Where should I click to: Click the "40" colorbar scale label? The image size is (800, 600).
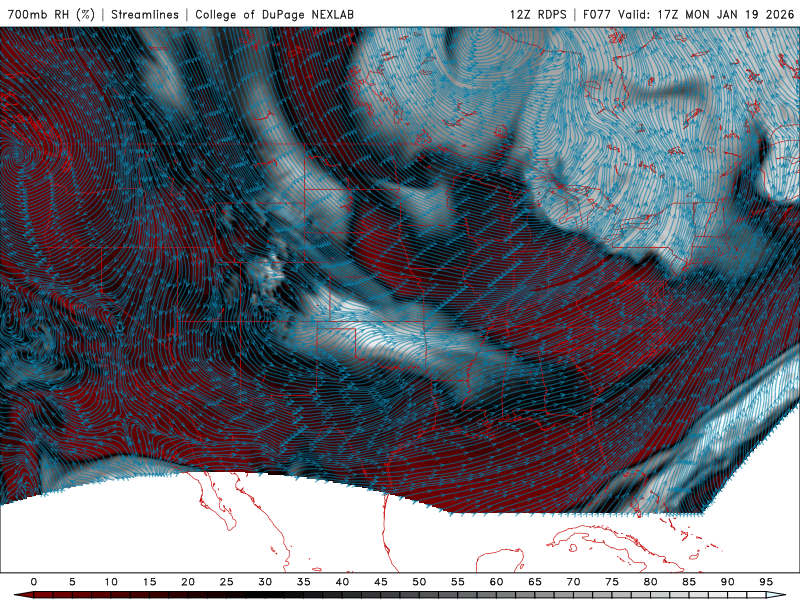(x=342, y=582)
